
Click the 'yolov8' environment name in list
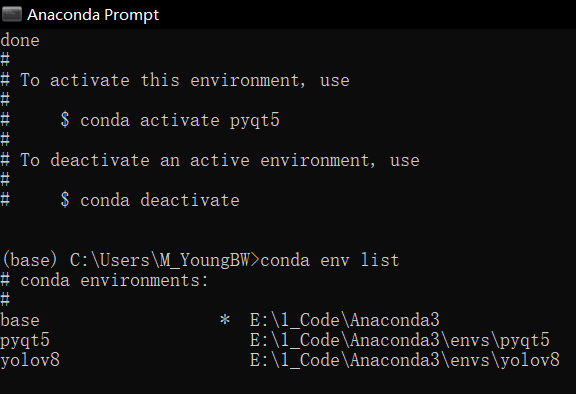pos(30,360)
